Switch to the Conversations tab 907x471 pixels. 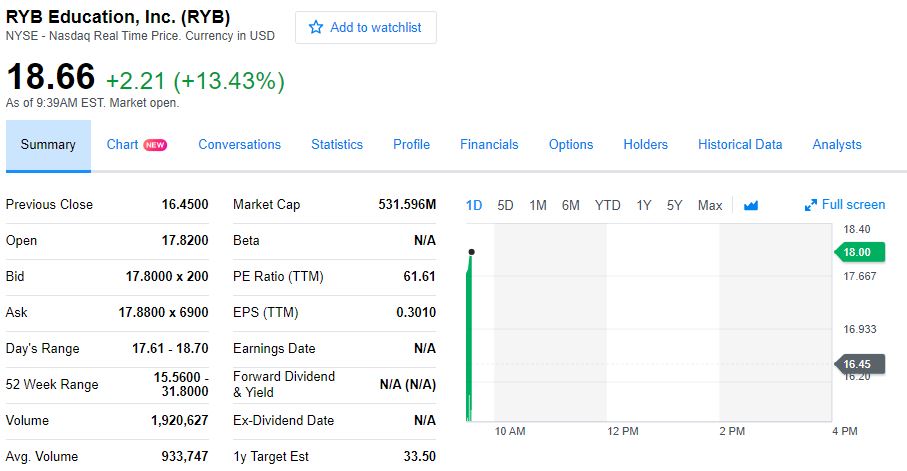tap(239, 145)
